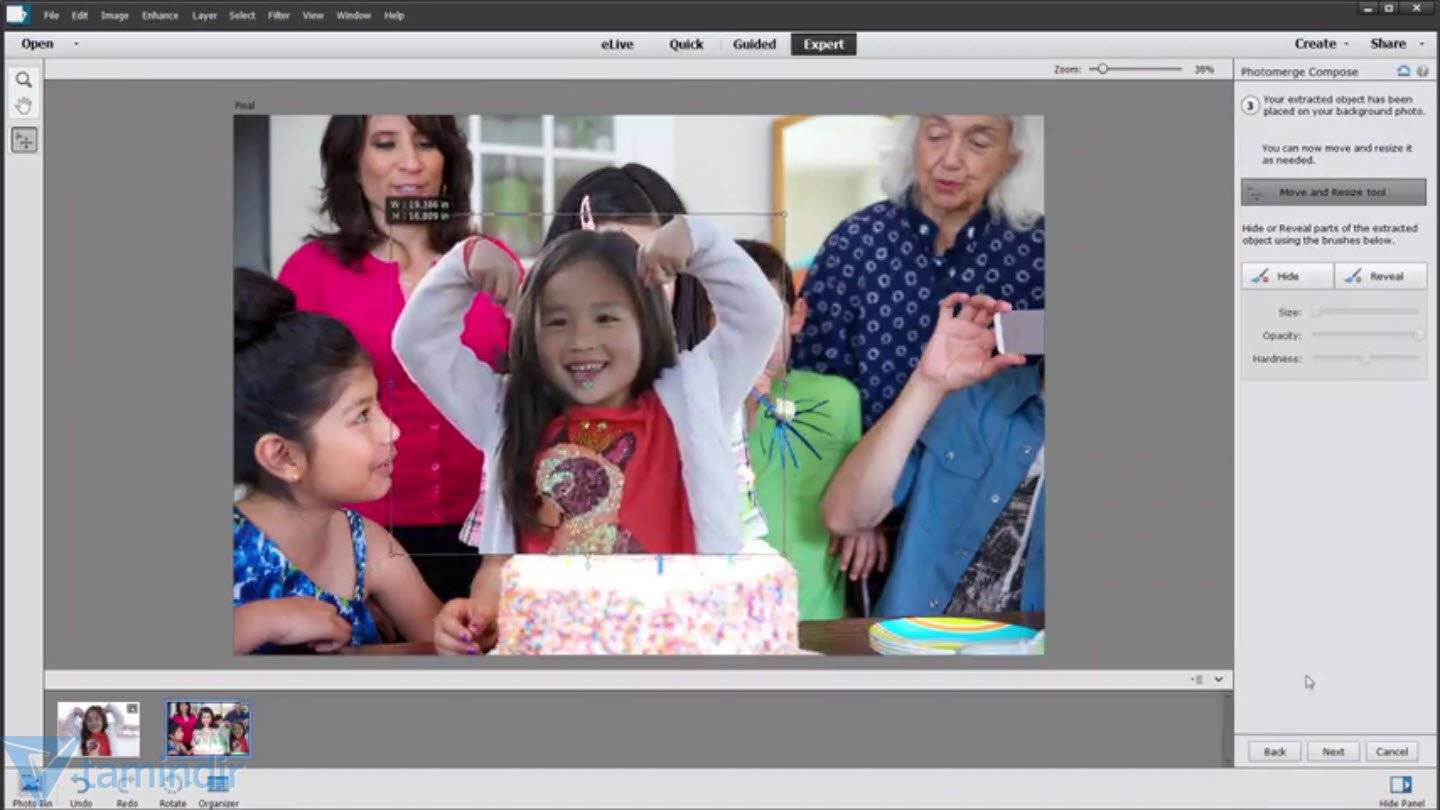Select the Move tool in the toolbox
Image resolution: width=1440 pixels, height=810 pixels.
pos(24,140)
